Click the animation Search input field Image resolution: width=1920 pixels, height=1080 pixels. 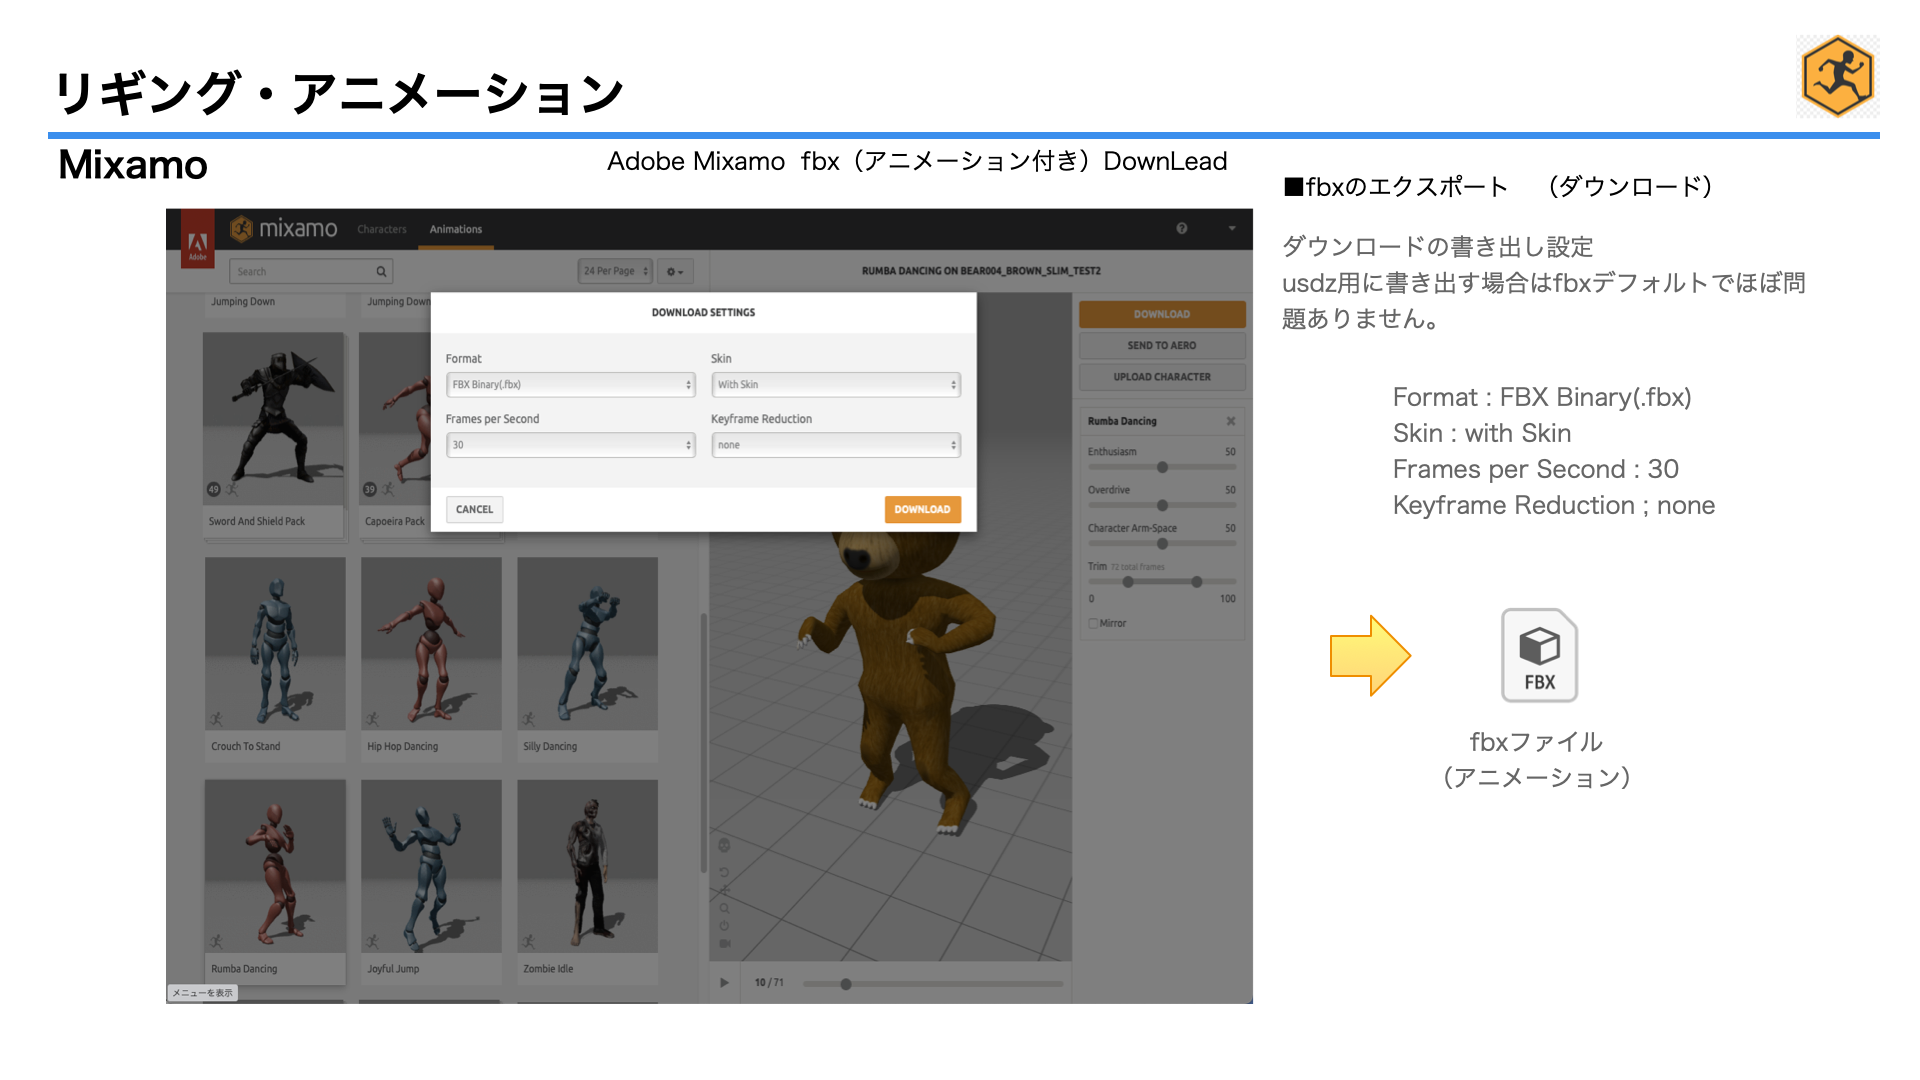pos(310,272)
